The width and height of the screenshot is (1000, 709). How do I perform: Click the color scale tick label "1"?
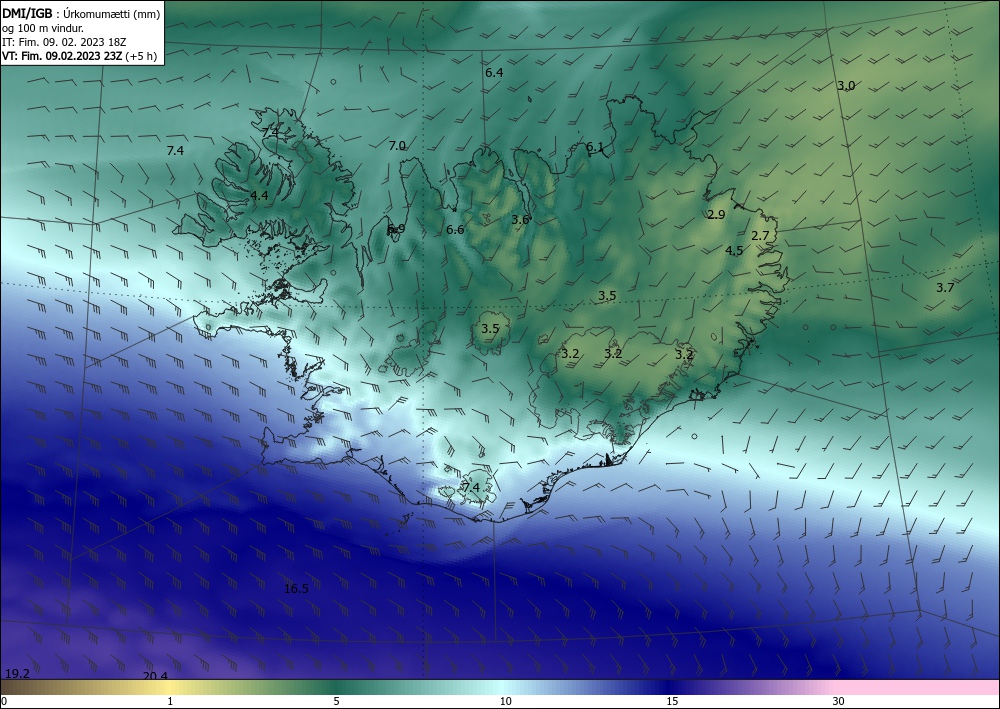click(x=170, y=701)
